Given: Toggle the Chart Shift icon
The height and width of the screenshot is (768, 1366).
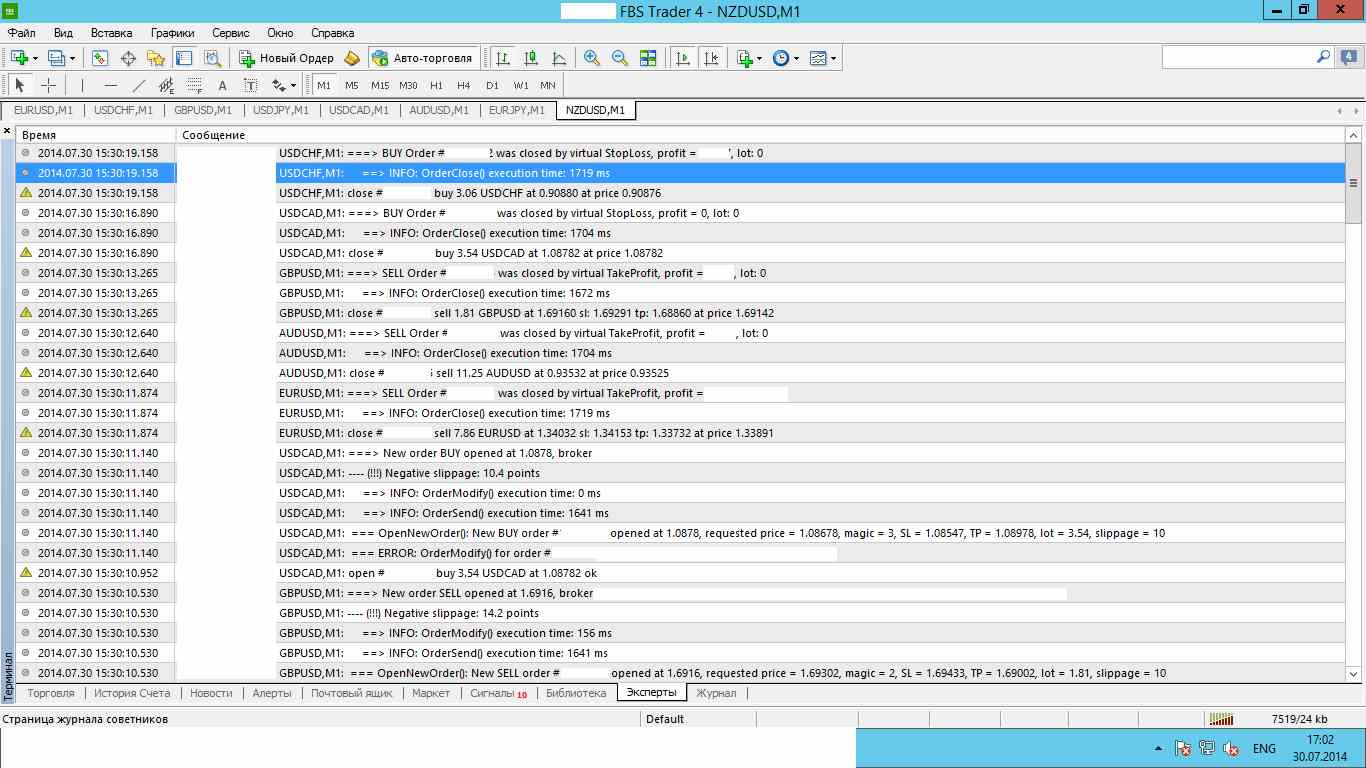Looking at the screenshot, I should click(x=712, y=58).
